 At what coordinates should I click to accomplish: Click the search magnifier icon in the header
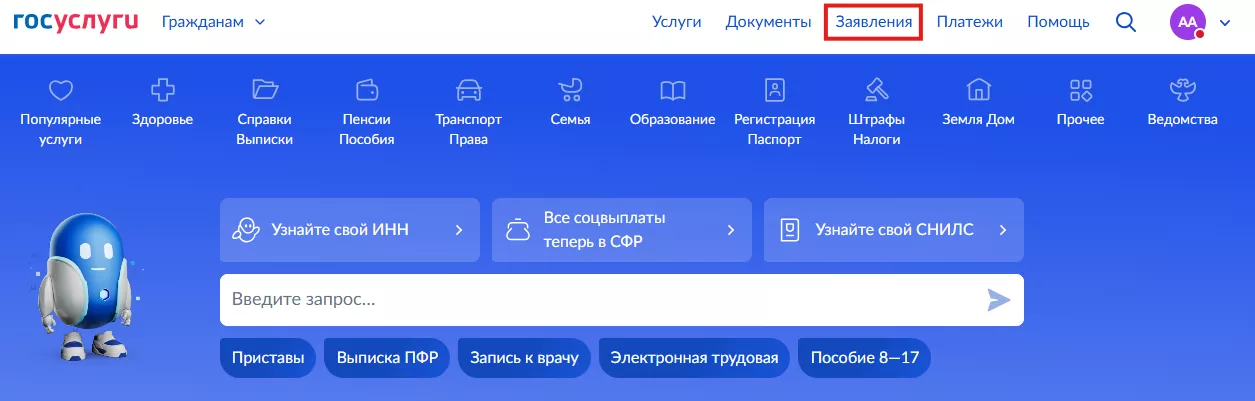[x=1126, y=22]
